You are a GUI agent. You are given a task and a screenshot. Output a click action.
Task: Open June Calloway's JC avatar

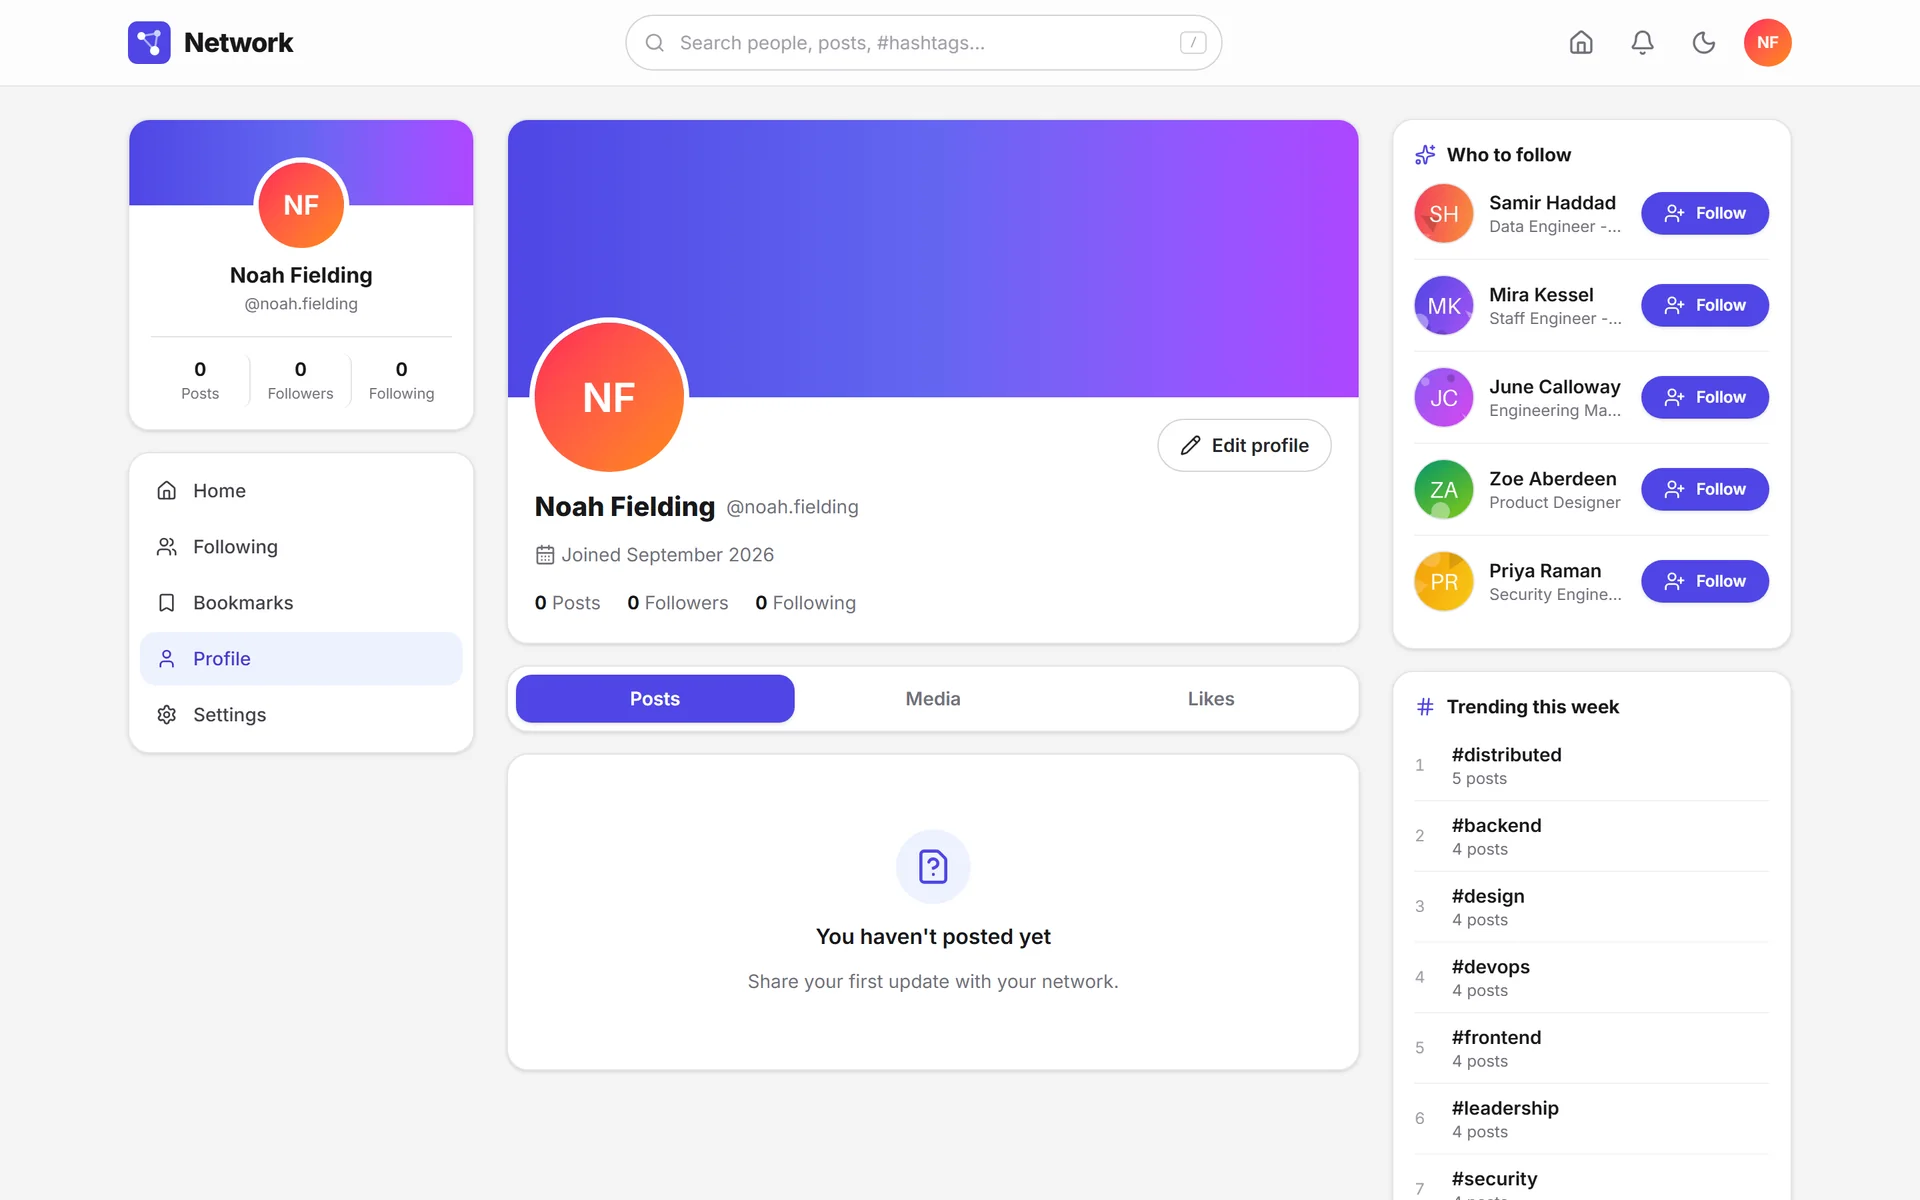tap(1444, 398)
